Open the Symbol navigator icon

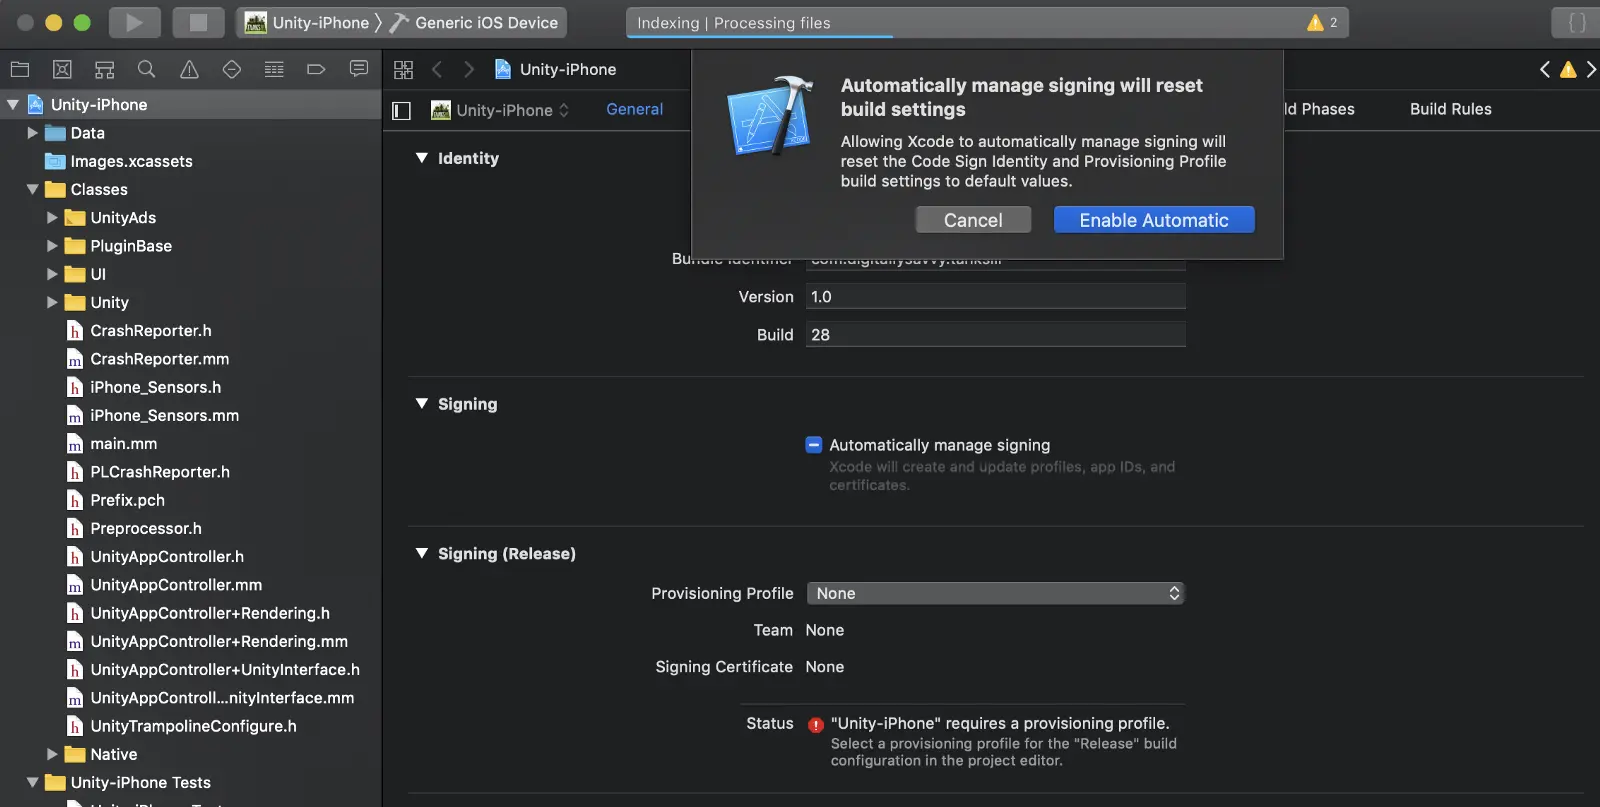coord(104,69)
